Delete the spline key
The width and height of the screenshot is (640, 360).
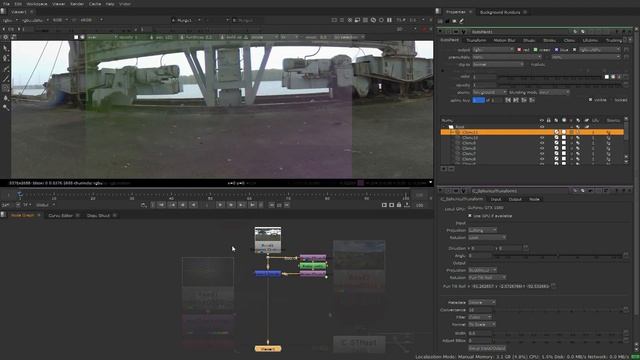click(532, 100)
